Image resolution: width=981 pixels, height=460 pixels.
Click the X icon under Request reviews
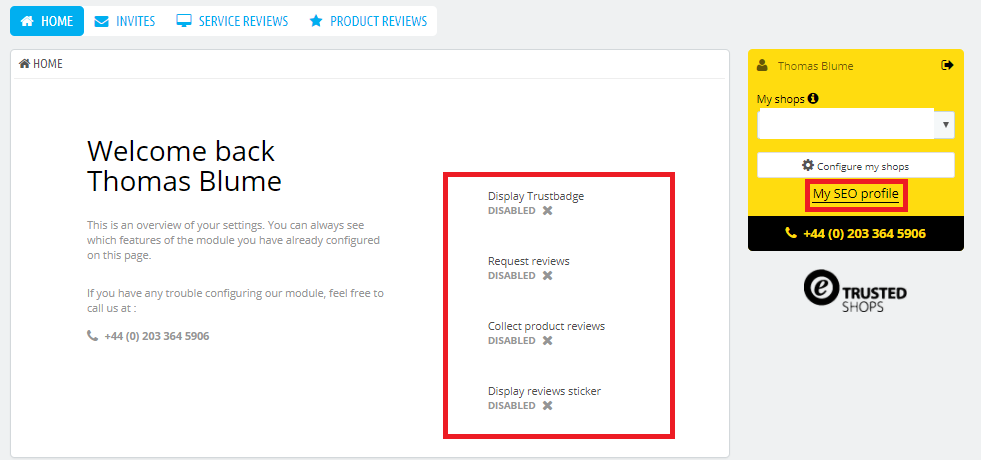[547, 275]
